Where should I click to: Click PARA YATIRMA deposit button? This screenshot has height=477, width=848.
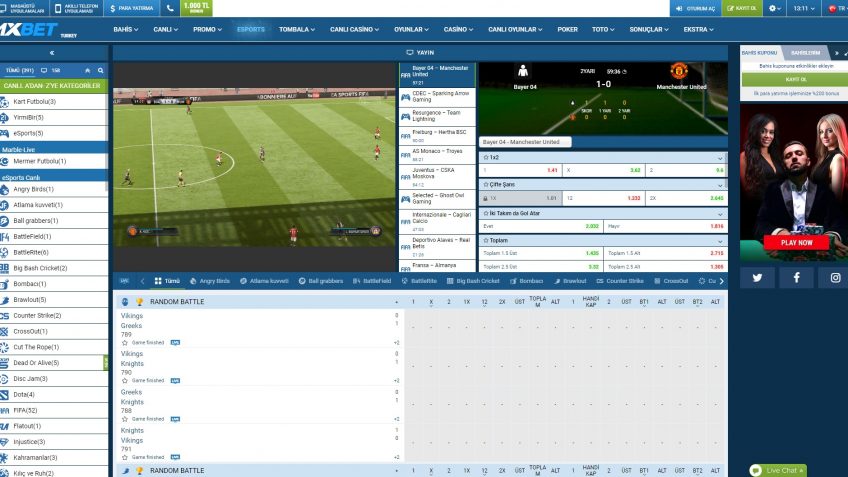coord(131,8)
